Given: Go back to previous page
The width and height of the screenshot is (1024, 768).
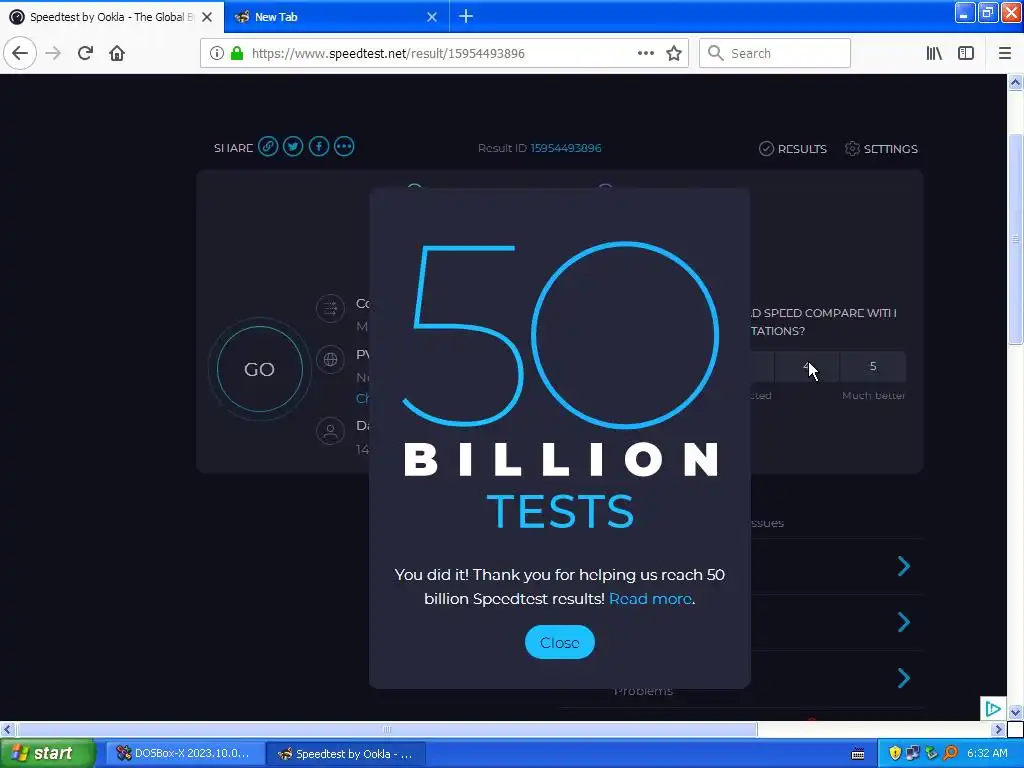Looking at the screenshot, I should click(x=20, y=53).
